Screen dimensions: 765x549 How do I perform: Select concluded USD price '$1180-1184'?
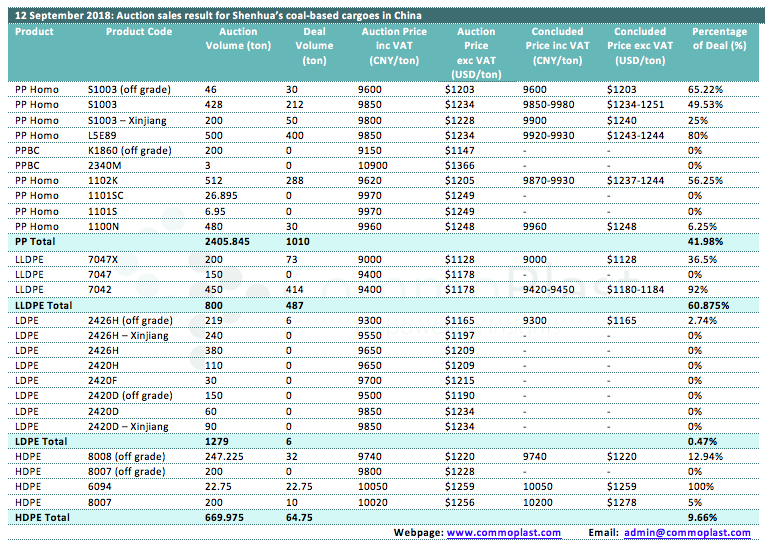pos(635,290)
